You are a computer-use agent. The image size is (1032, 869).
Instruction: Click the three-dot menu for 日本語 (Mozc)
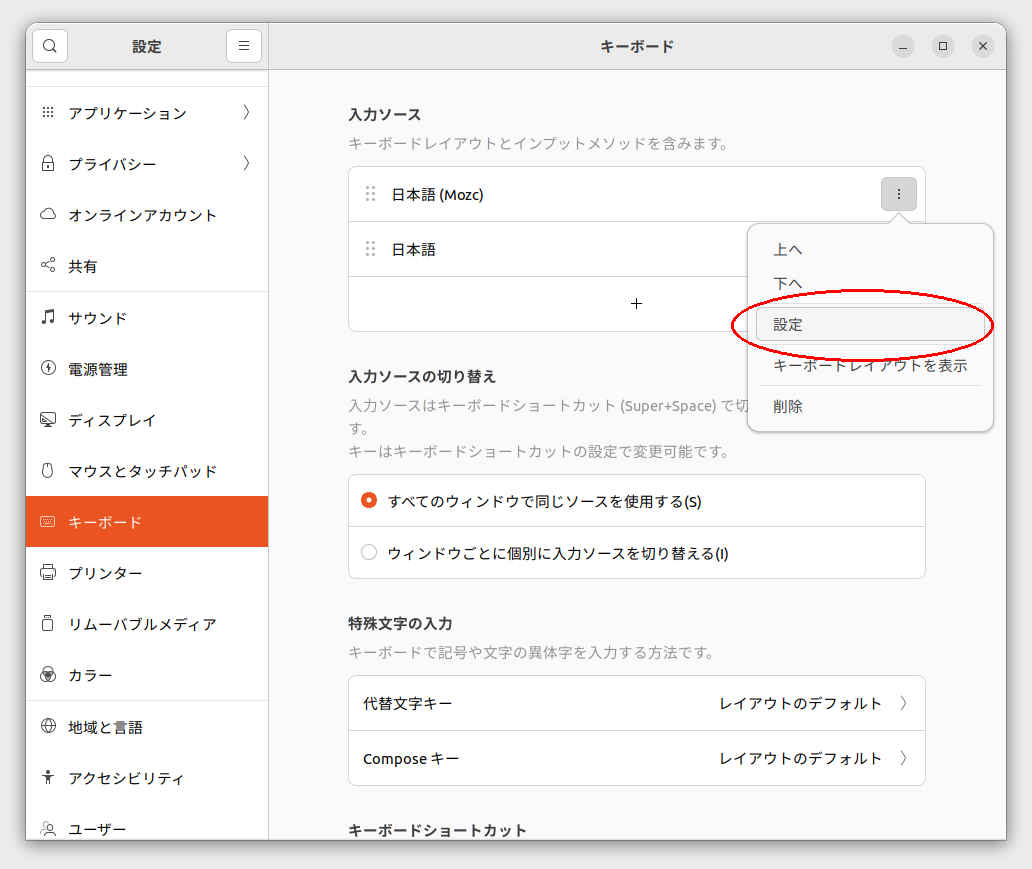click(x=898, y=194)
